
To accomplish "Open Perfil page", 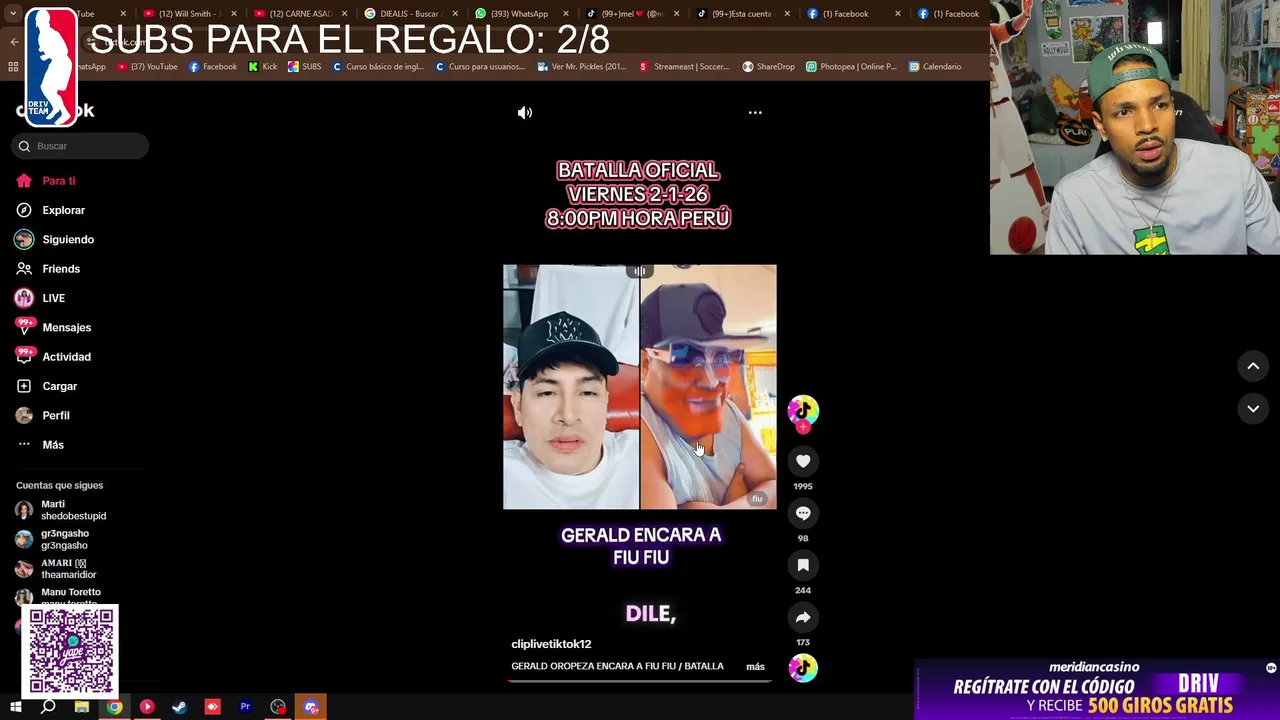I will pos(55,415).
